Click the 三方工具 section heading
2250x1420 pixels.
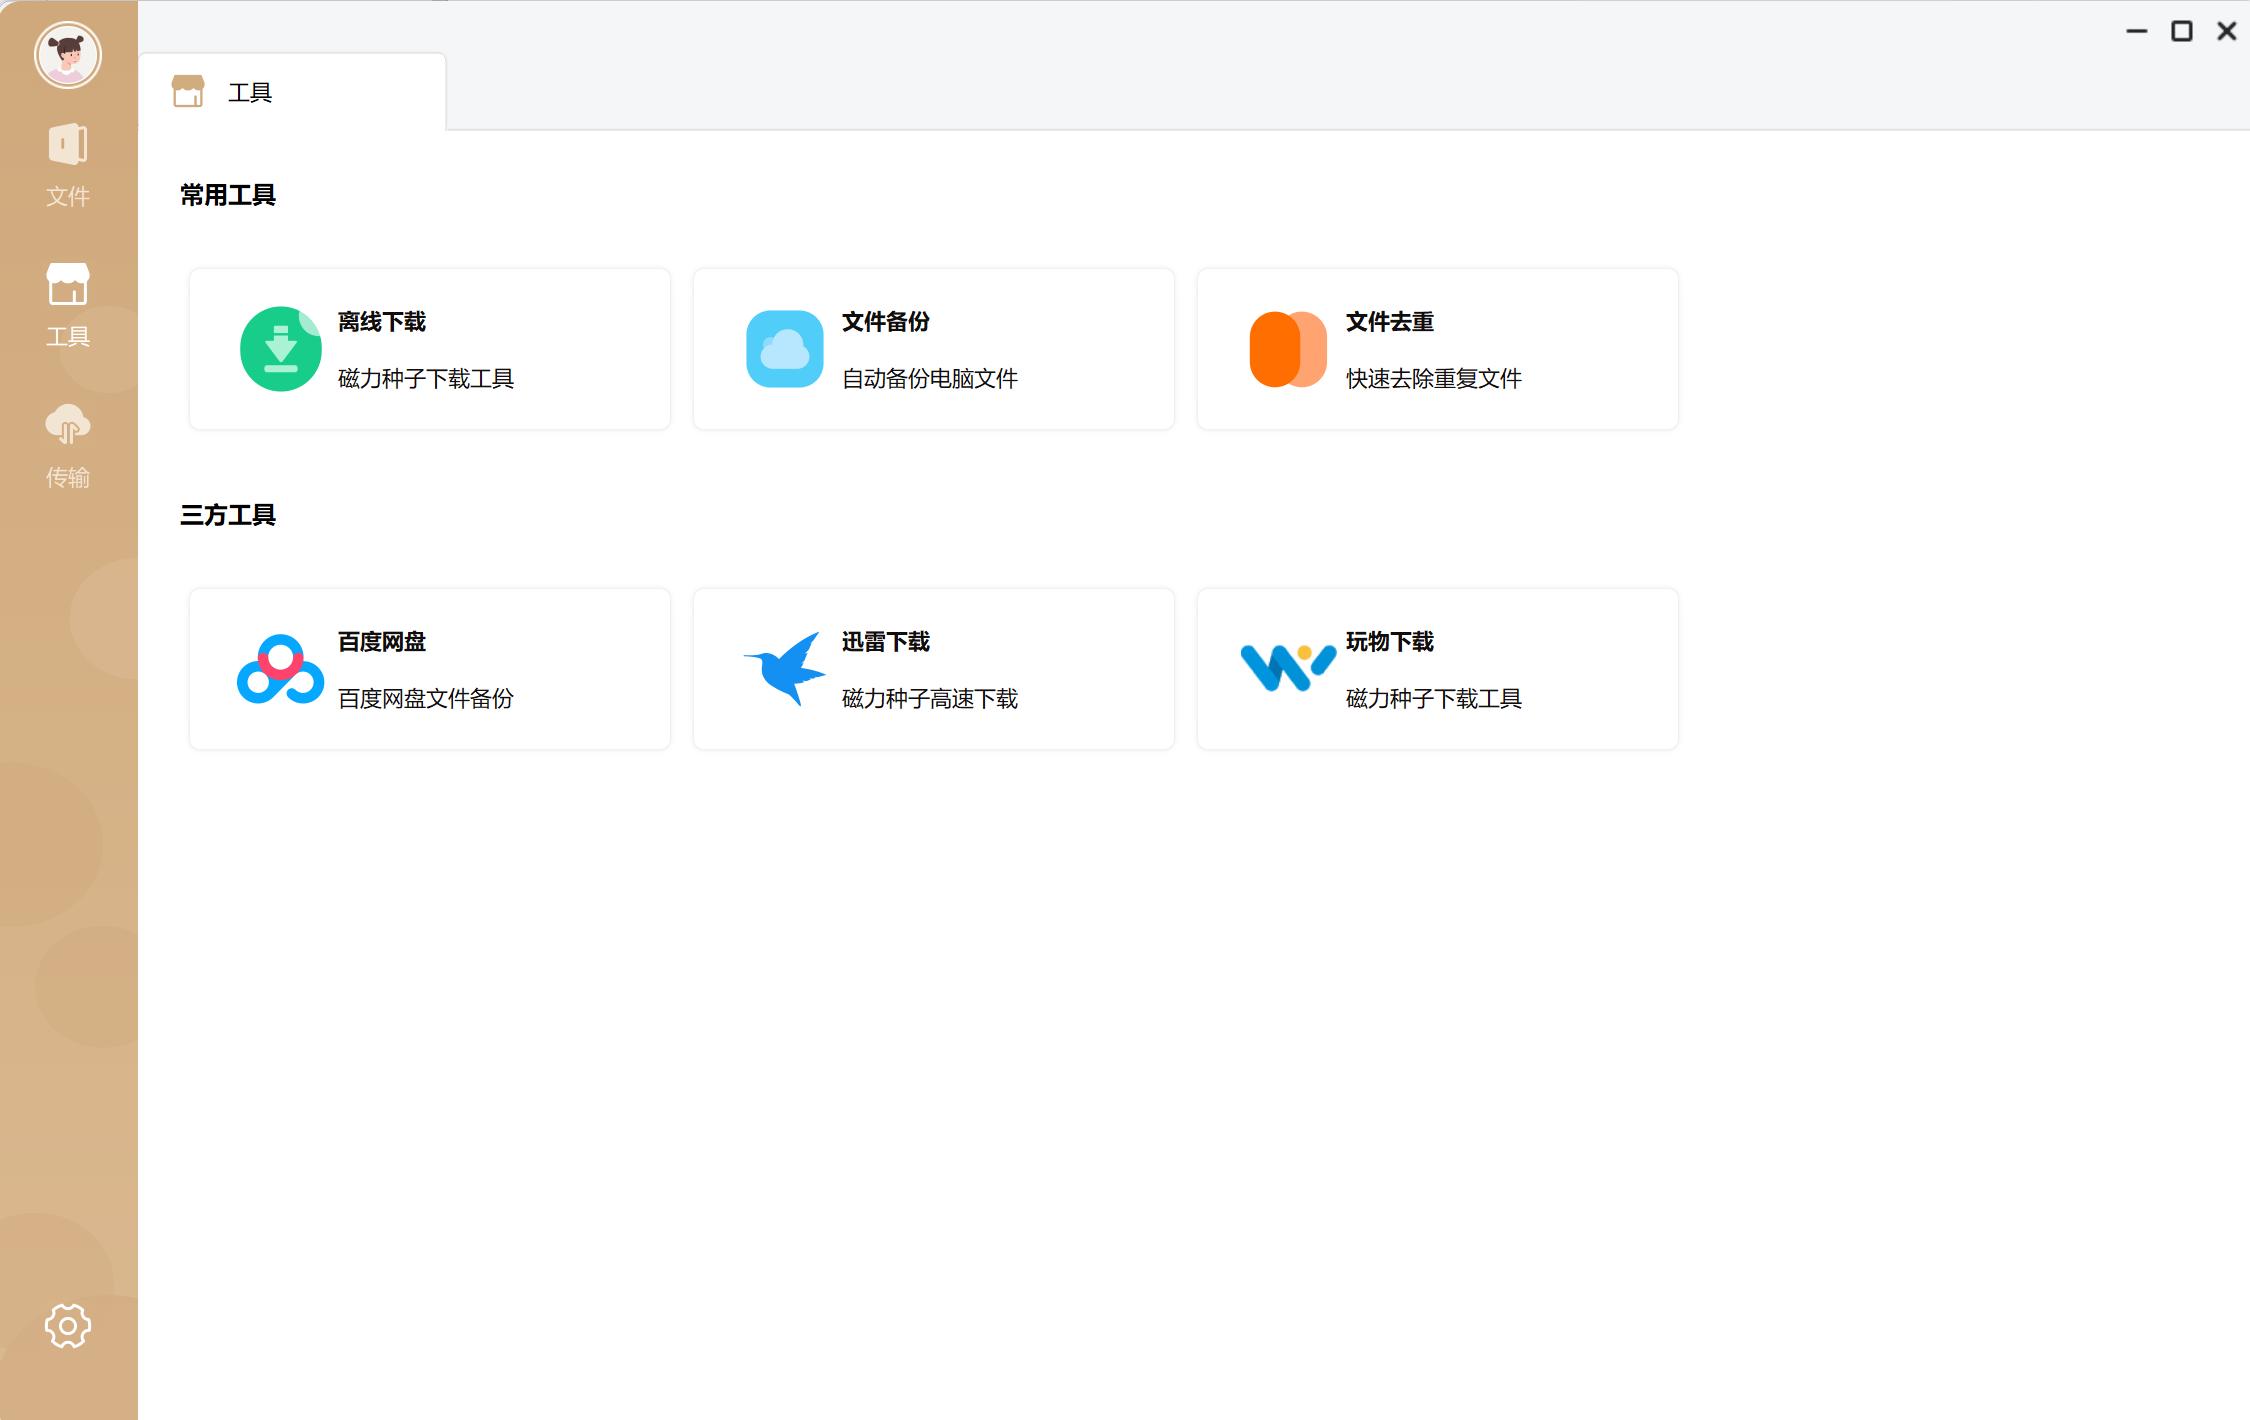tap(227, 515)
